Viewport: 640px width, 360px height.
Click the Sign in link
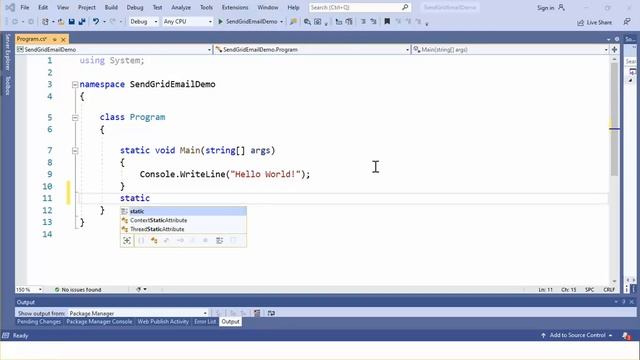545,8
